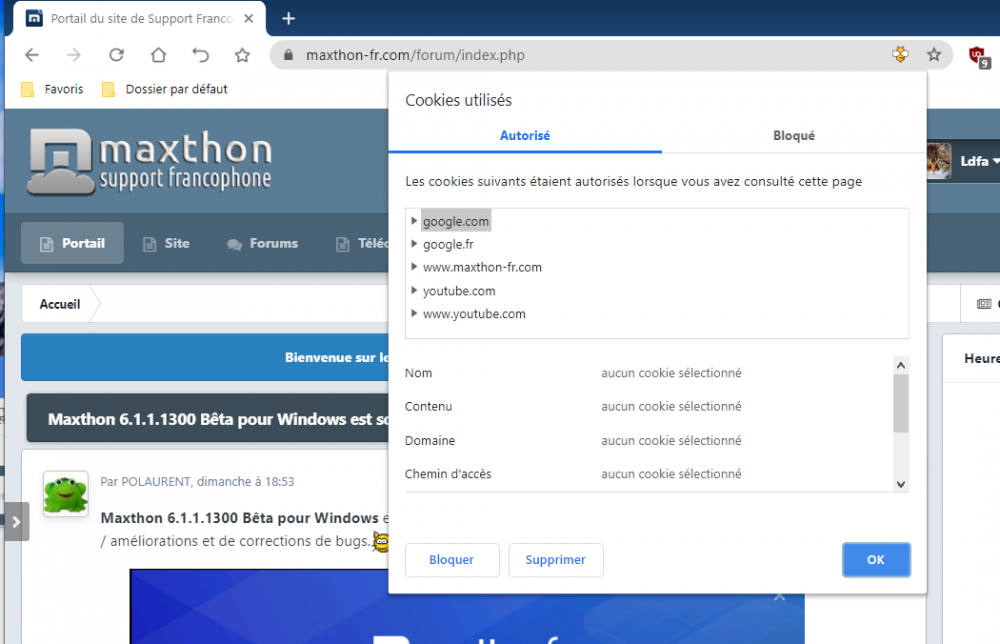Click the undo closed tab arrow icon

click(x=200, y=55)
